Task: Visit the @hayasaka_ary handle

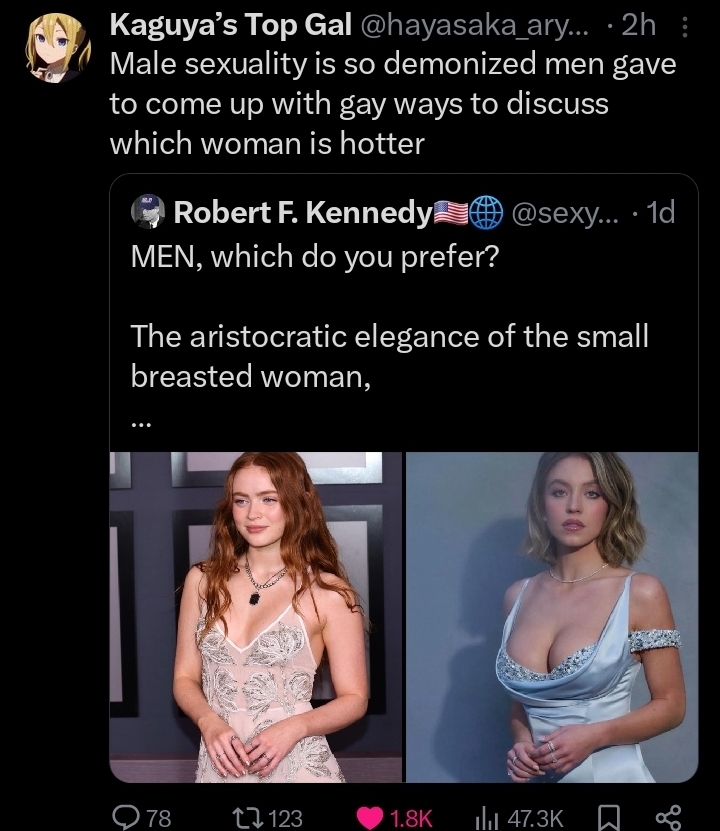Action: [475, 25]
